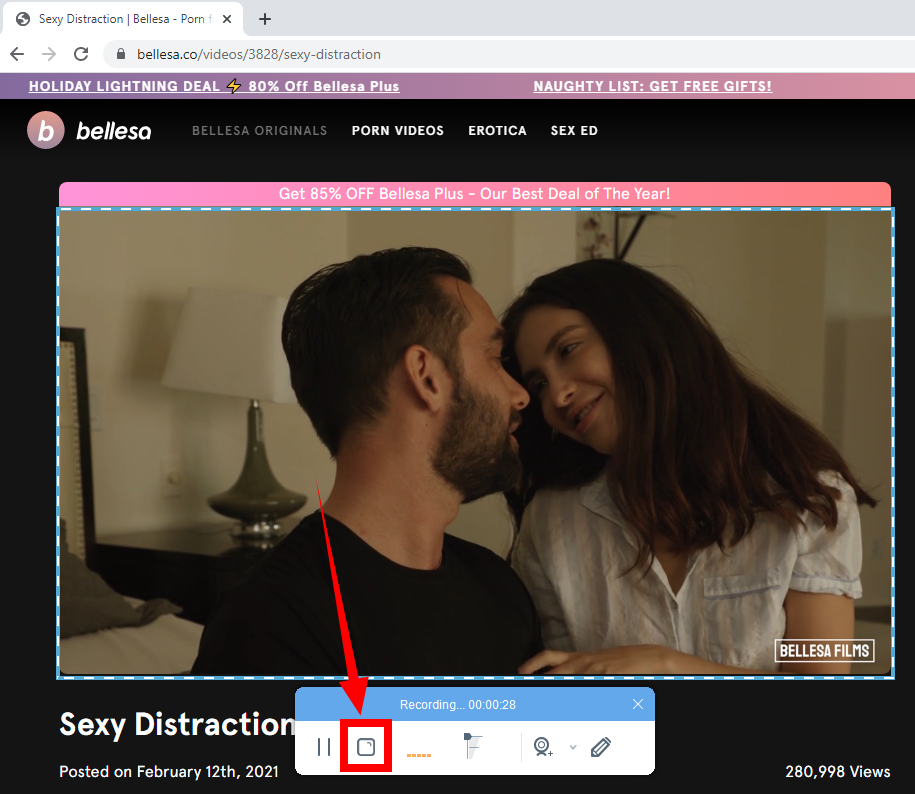915x794 pixels.
Task: Click the posted date February 12th, 2021
Action: pyautogui.click(x=169, y=772)
